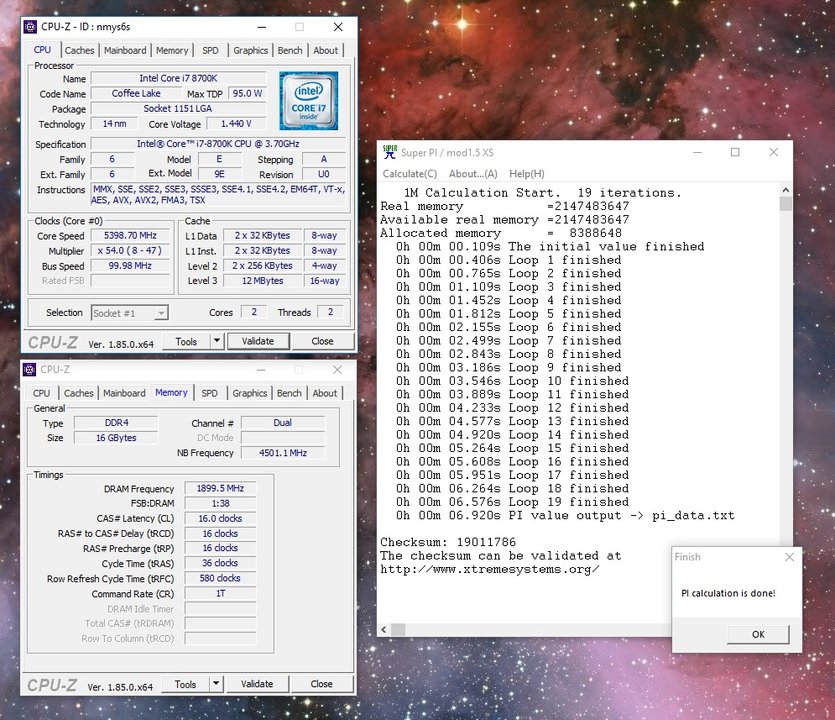Image resolution: width=835 pixels, height=720 pixels.
Task: Open Mainboard tab in bottom CPU-Z window
Action: click(x=124, y=393)
